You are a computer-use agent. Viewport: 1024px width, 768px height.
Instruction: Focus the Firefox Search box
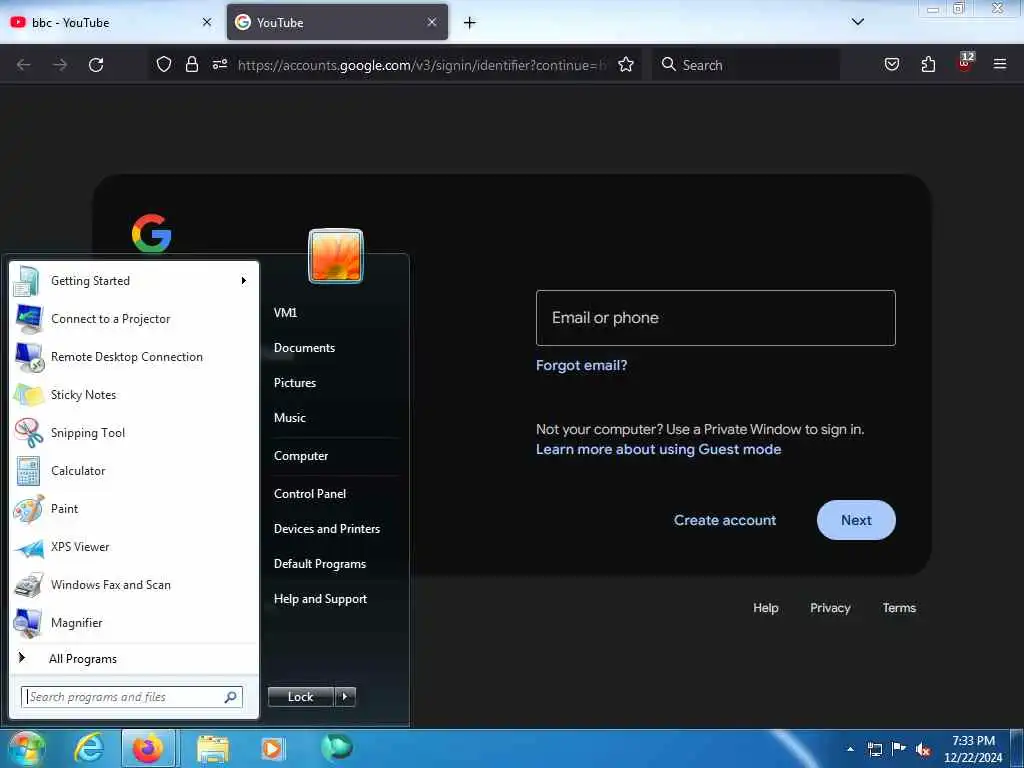pos(746,65)
